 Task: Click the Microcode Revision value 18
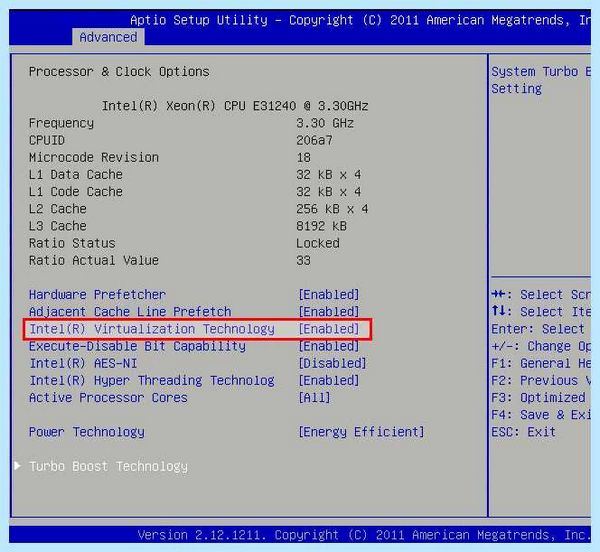(x=303, y=158)
